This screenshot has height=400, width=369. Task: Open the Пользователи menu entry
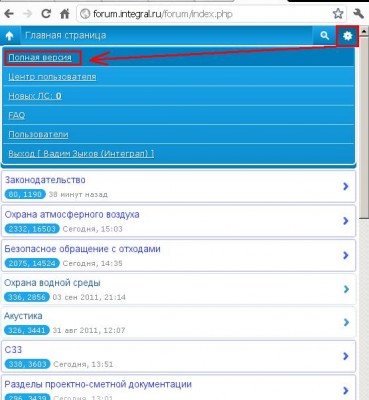38,134
